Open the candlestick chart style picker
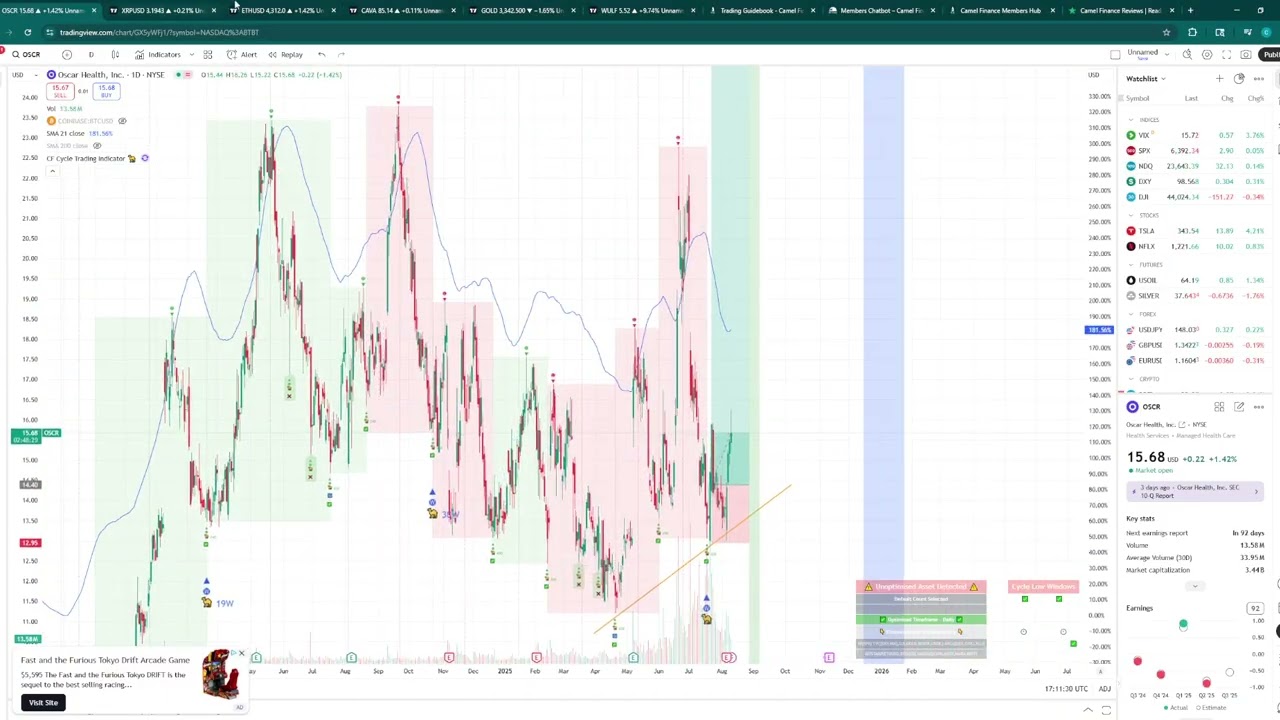 coord(115,54)
